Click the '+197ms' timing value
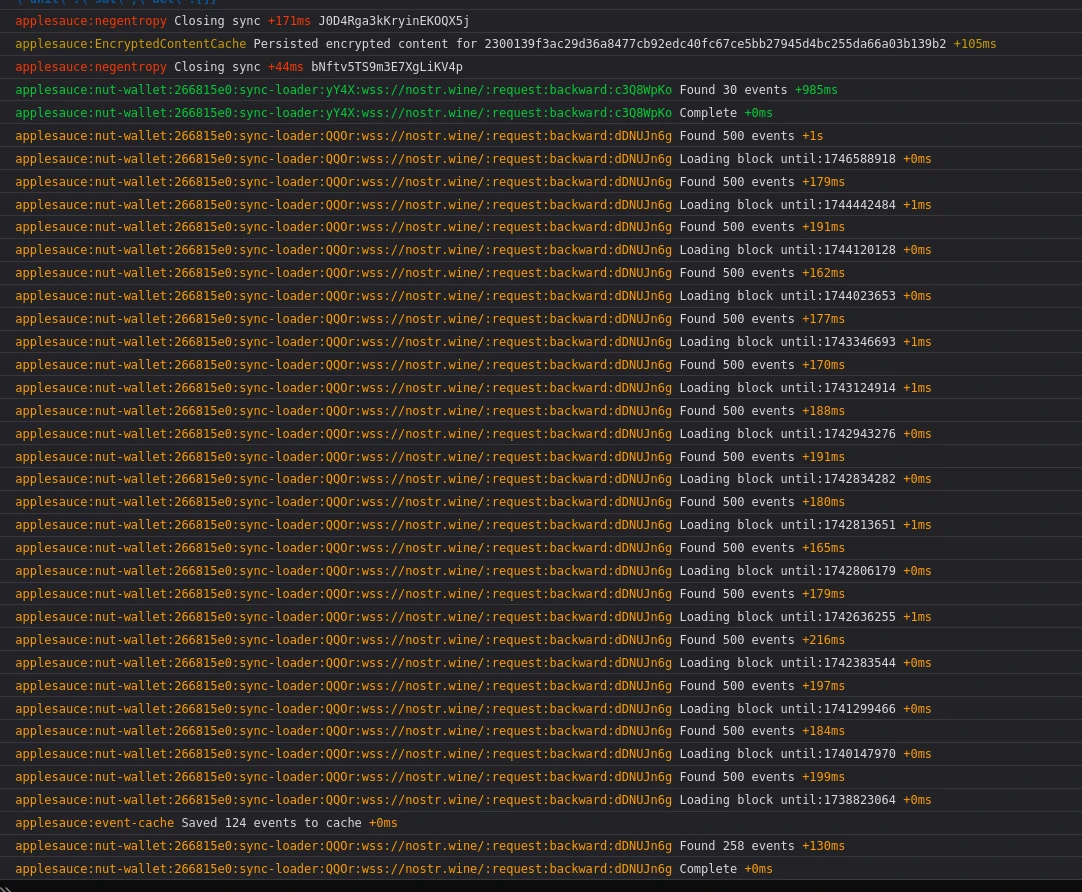The image size is (1082, 892). click(823, 686)
